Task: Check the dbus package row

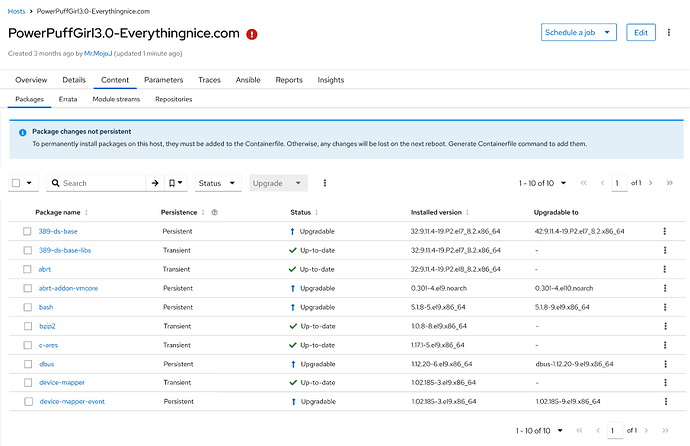Action: [28, 364]
